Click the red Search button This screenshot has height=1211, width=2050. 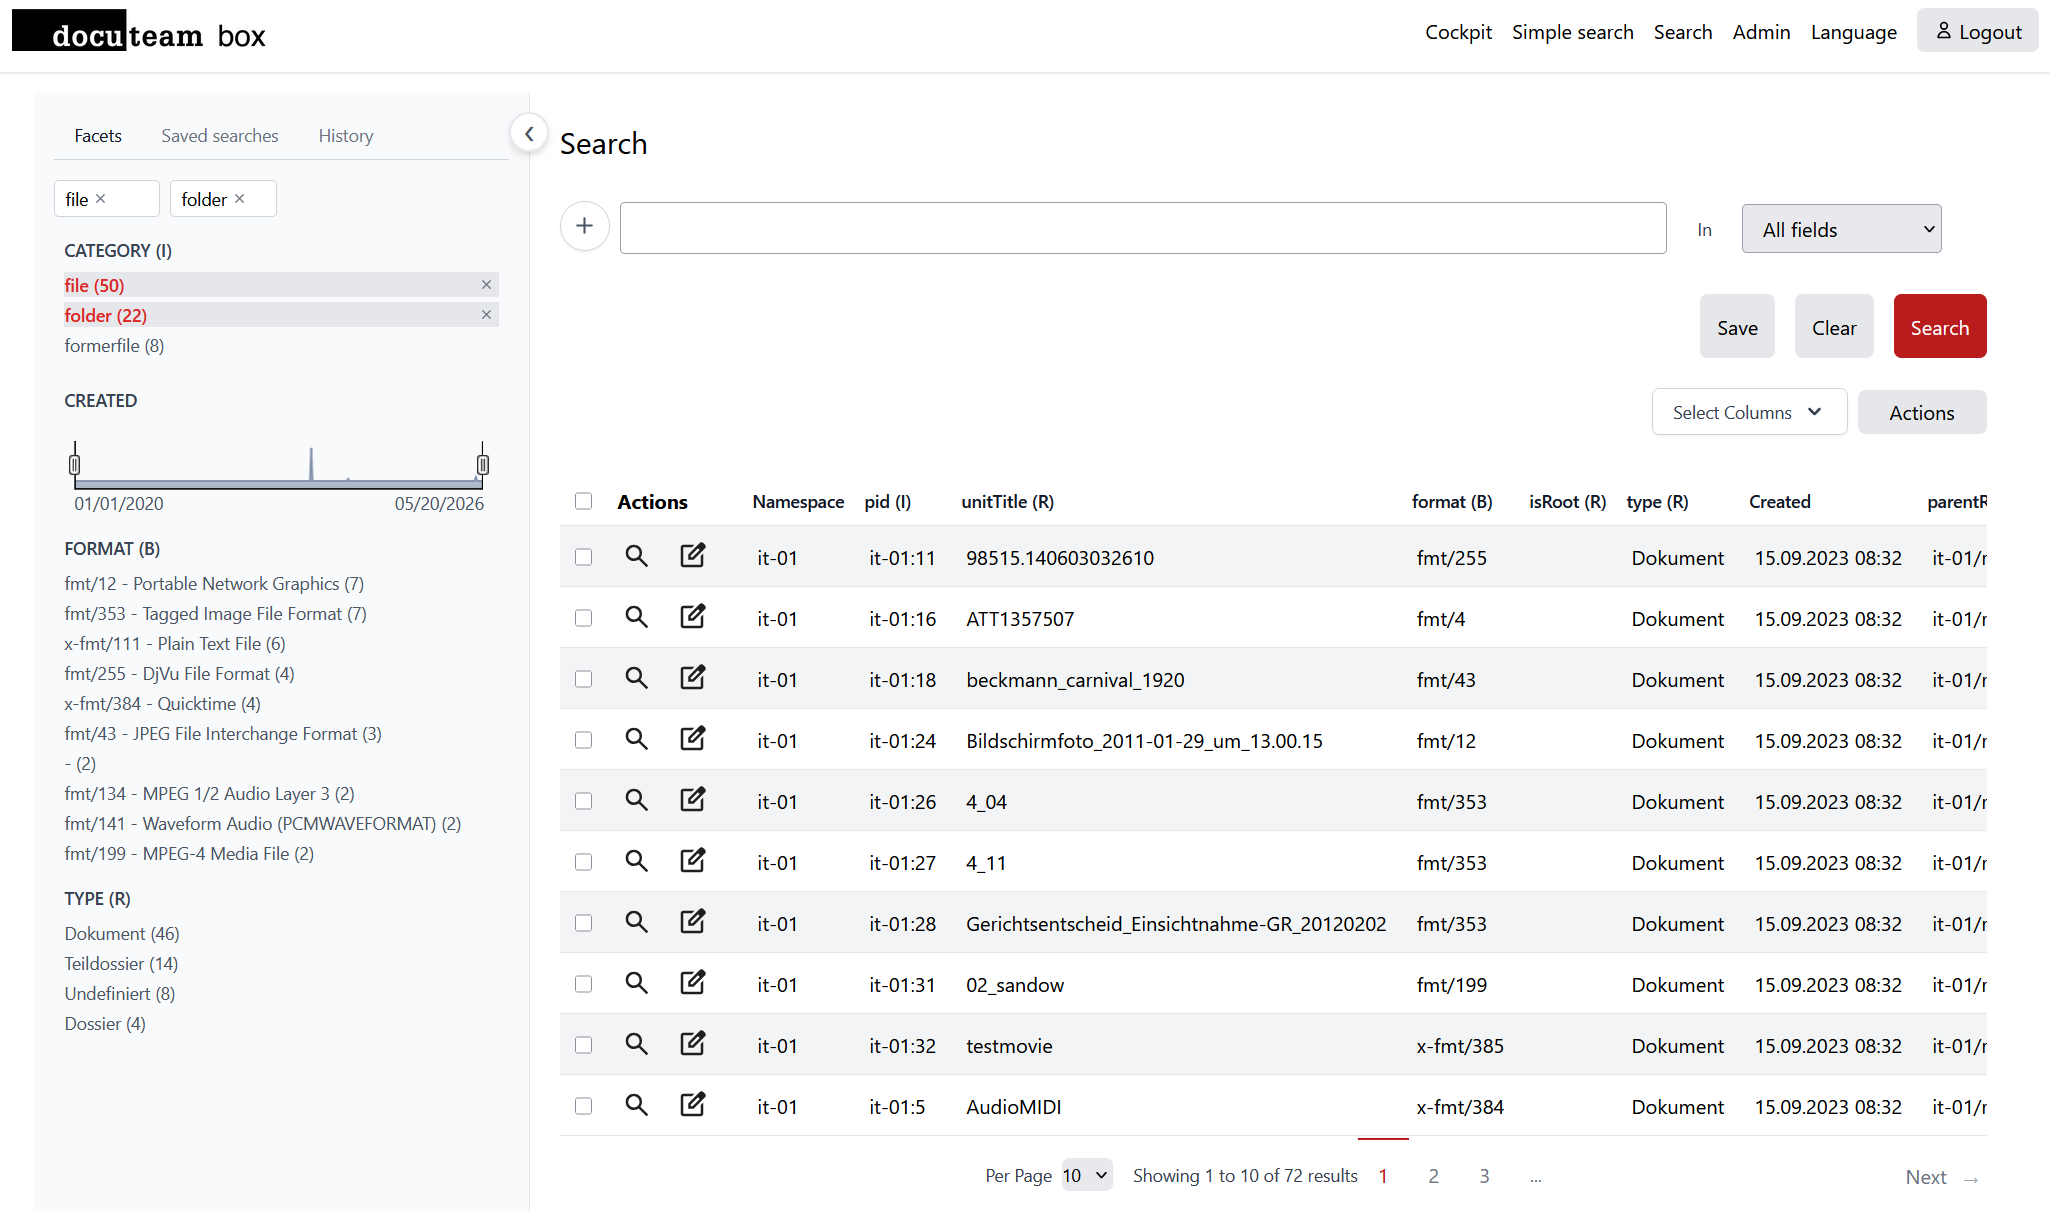[x=1939, y=327]
